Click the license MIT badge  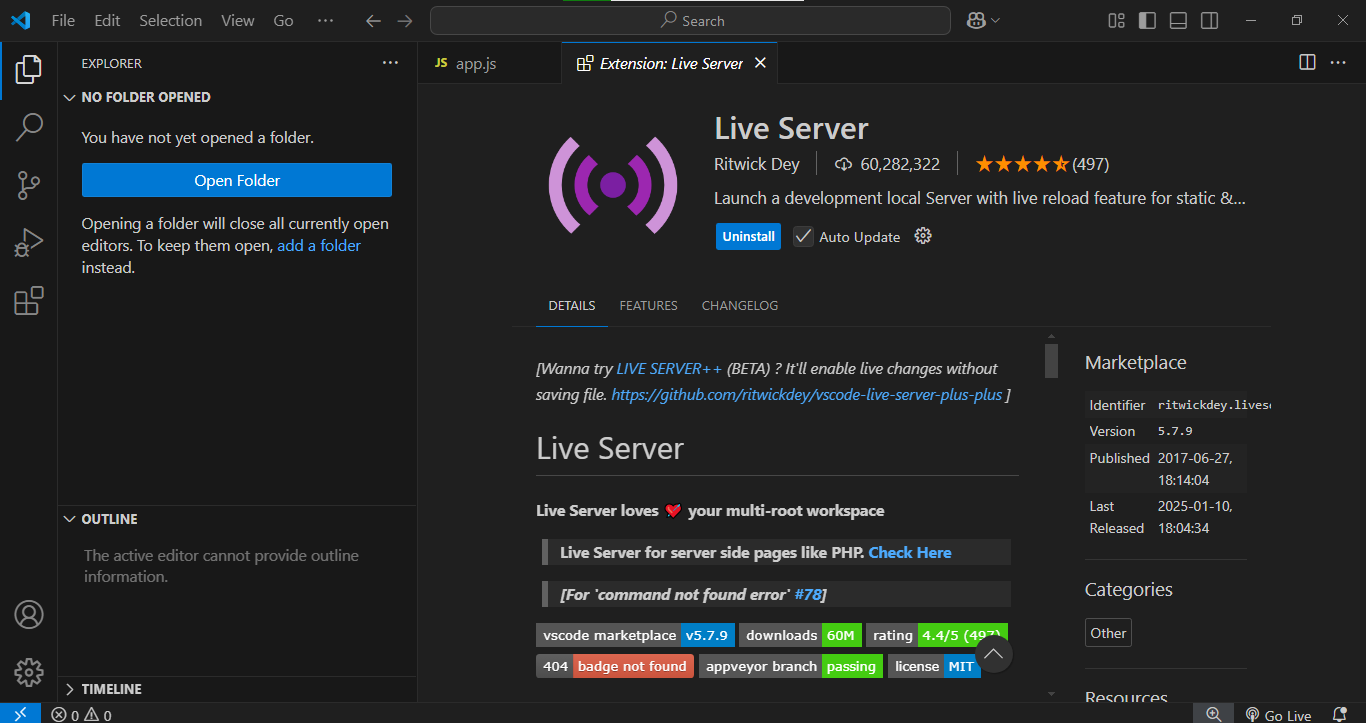click(x=934, y=666)
